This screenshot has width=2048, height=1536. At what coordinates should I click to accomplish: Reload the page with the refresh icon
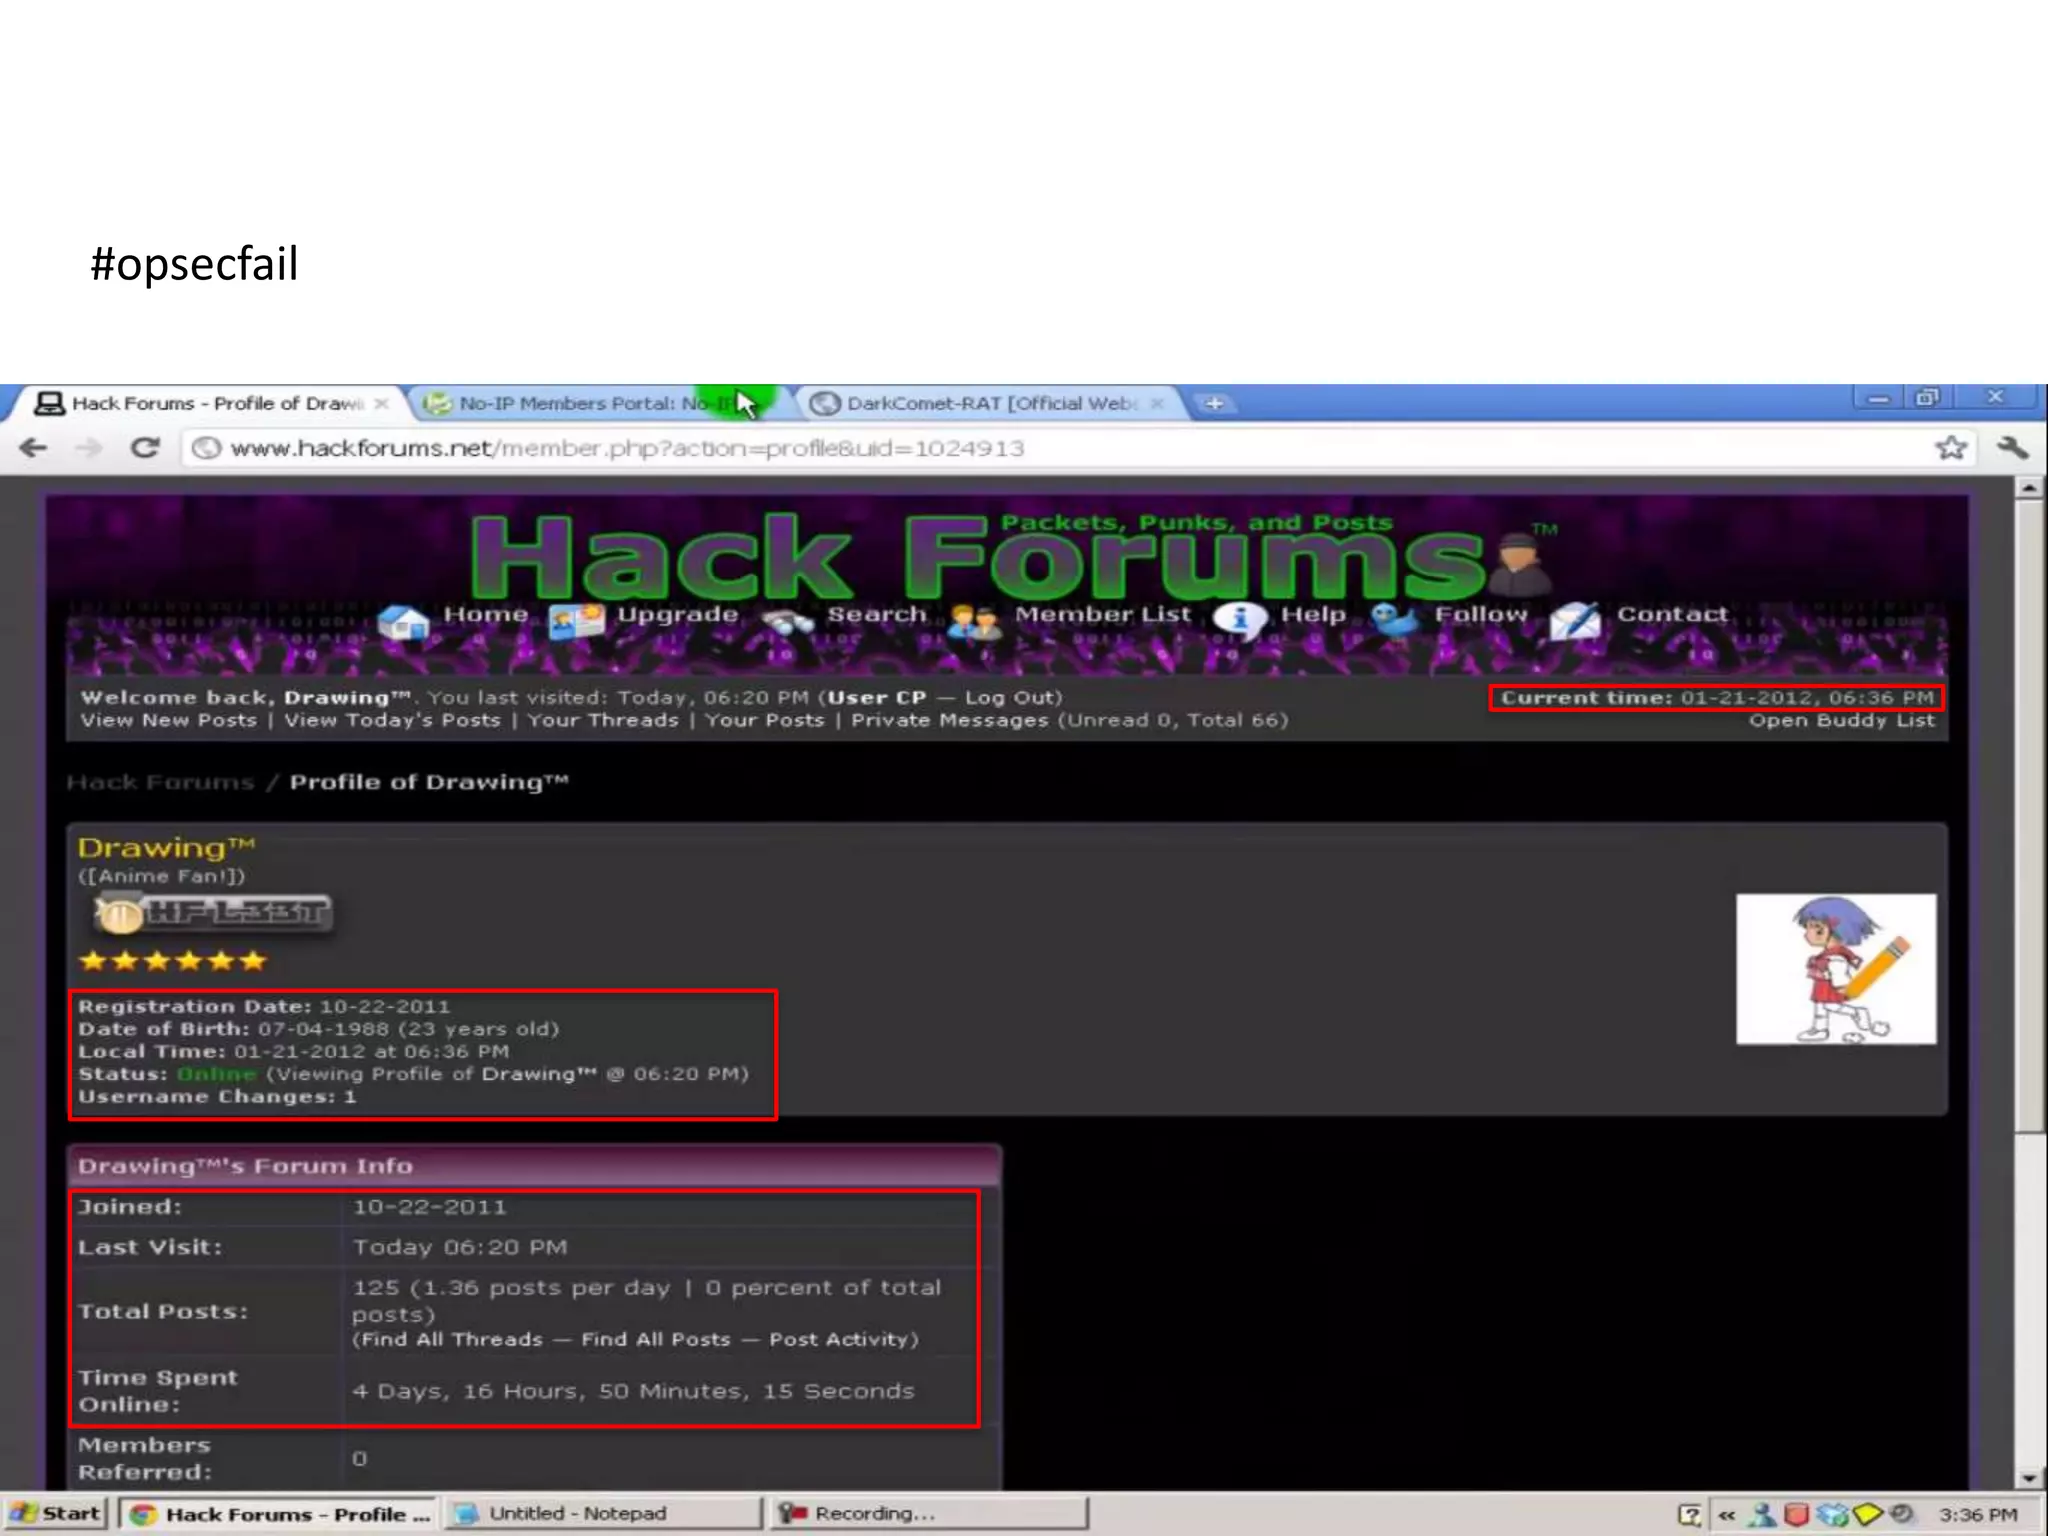(146, 448)
